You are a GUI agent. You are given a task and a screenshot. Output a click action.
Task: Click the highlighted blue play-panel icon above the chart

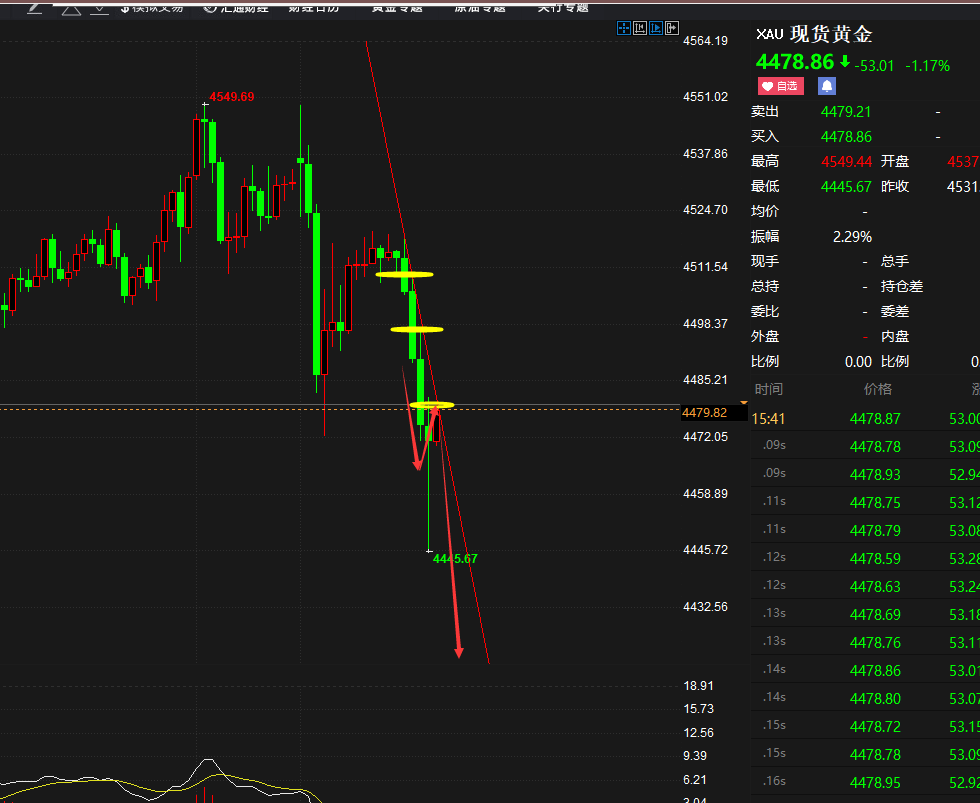pyautogui.click(x=656, y=27)
